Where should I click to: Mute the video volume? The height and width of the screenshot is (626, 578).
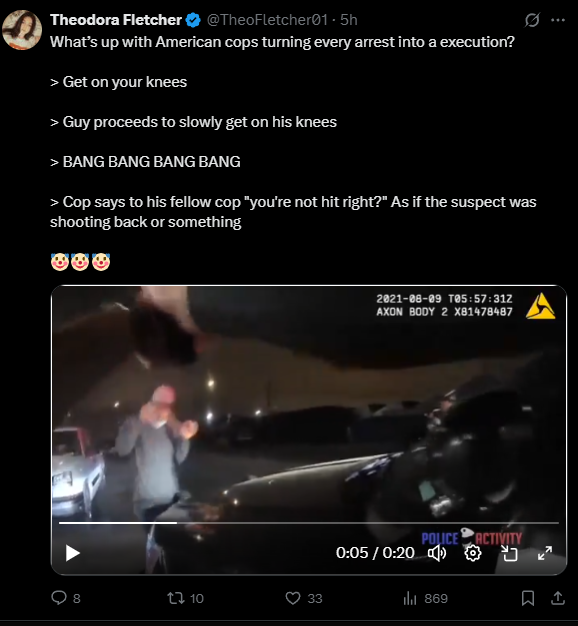click(437, 553)
